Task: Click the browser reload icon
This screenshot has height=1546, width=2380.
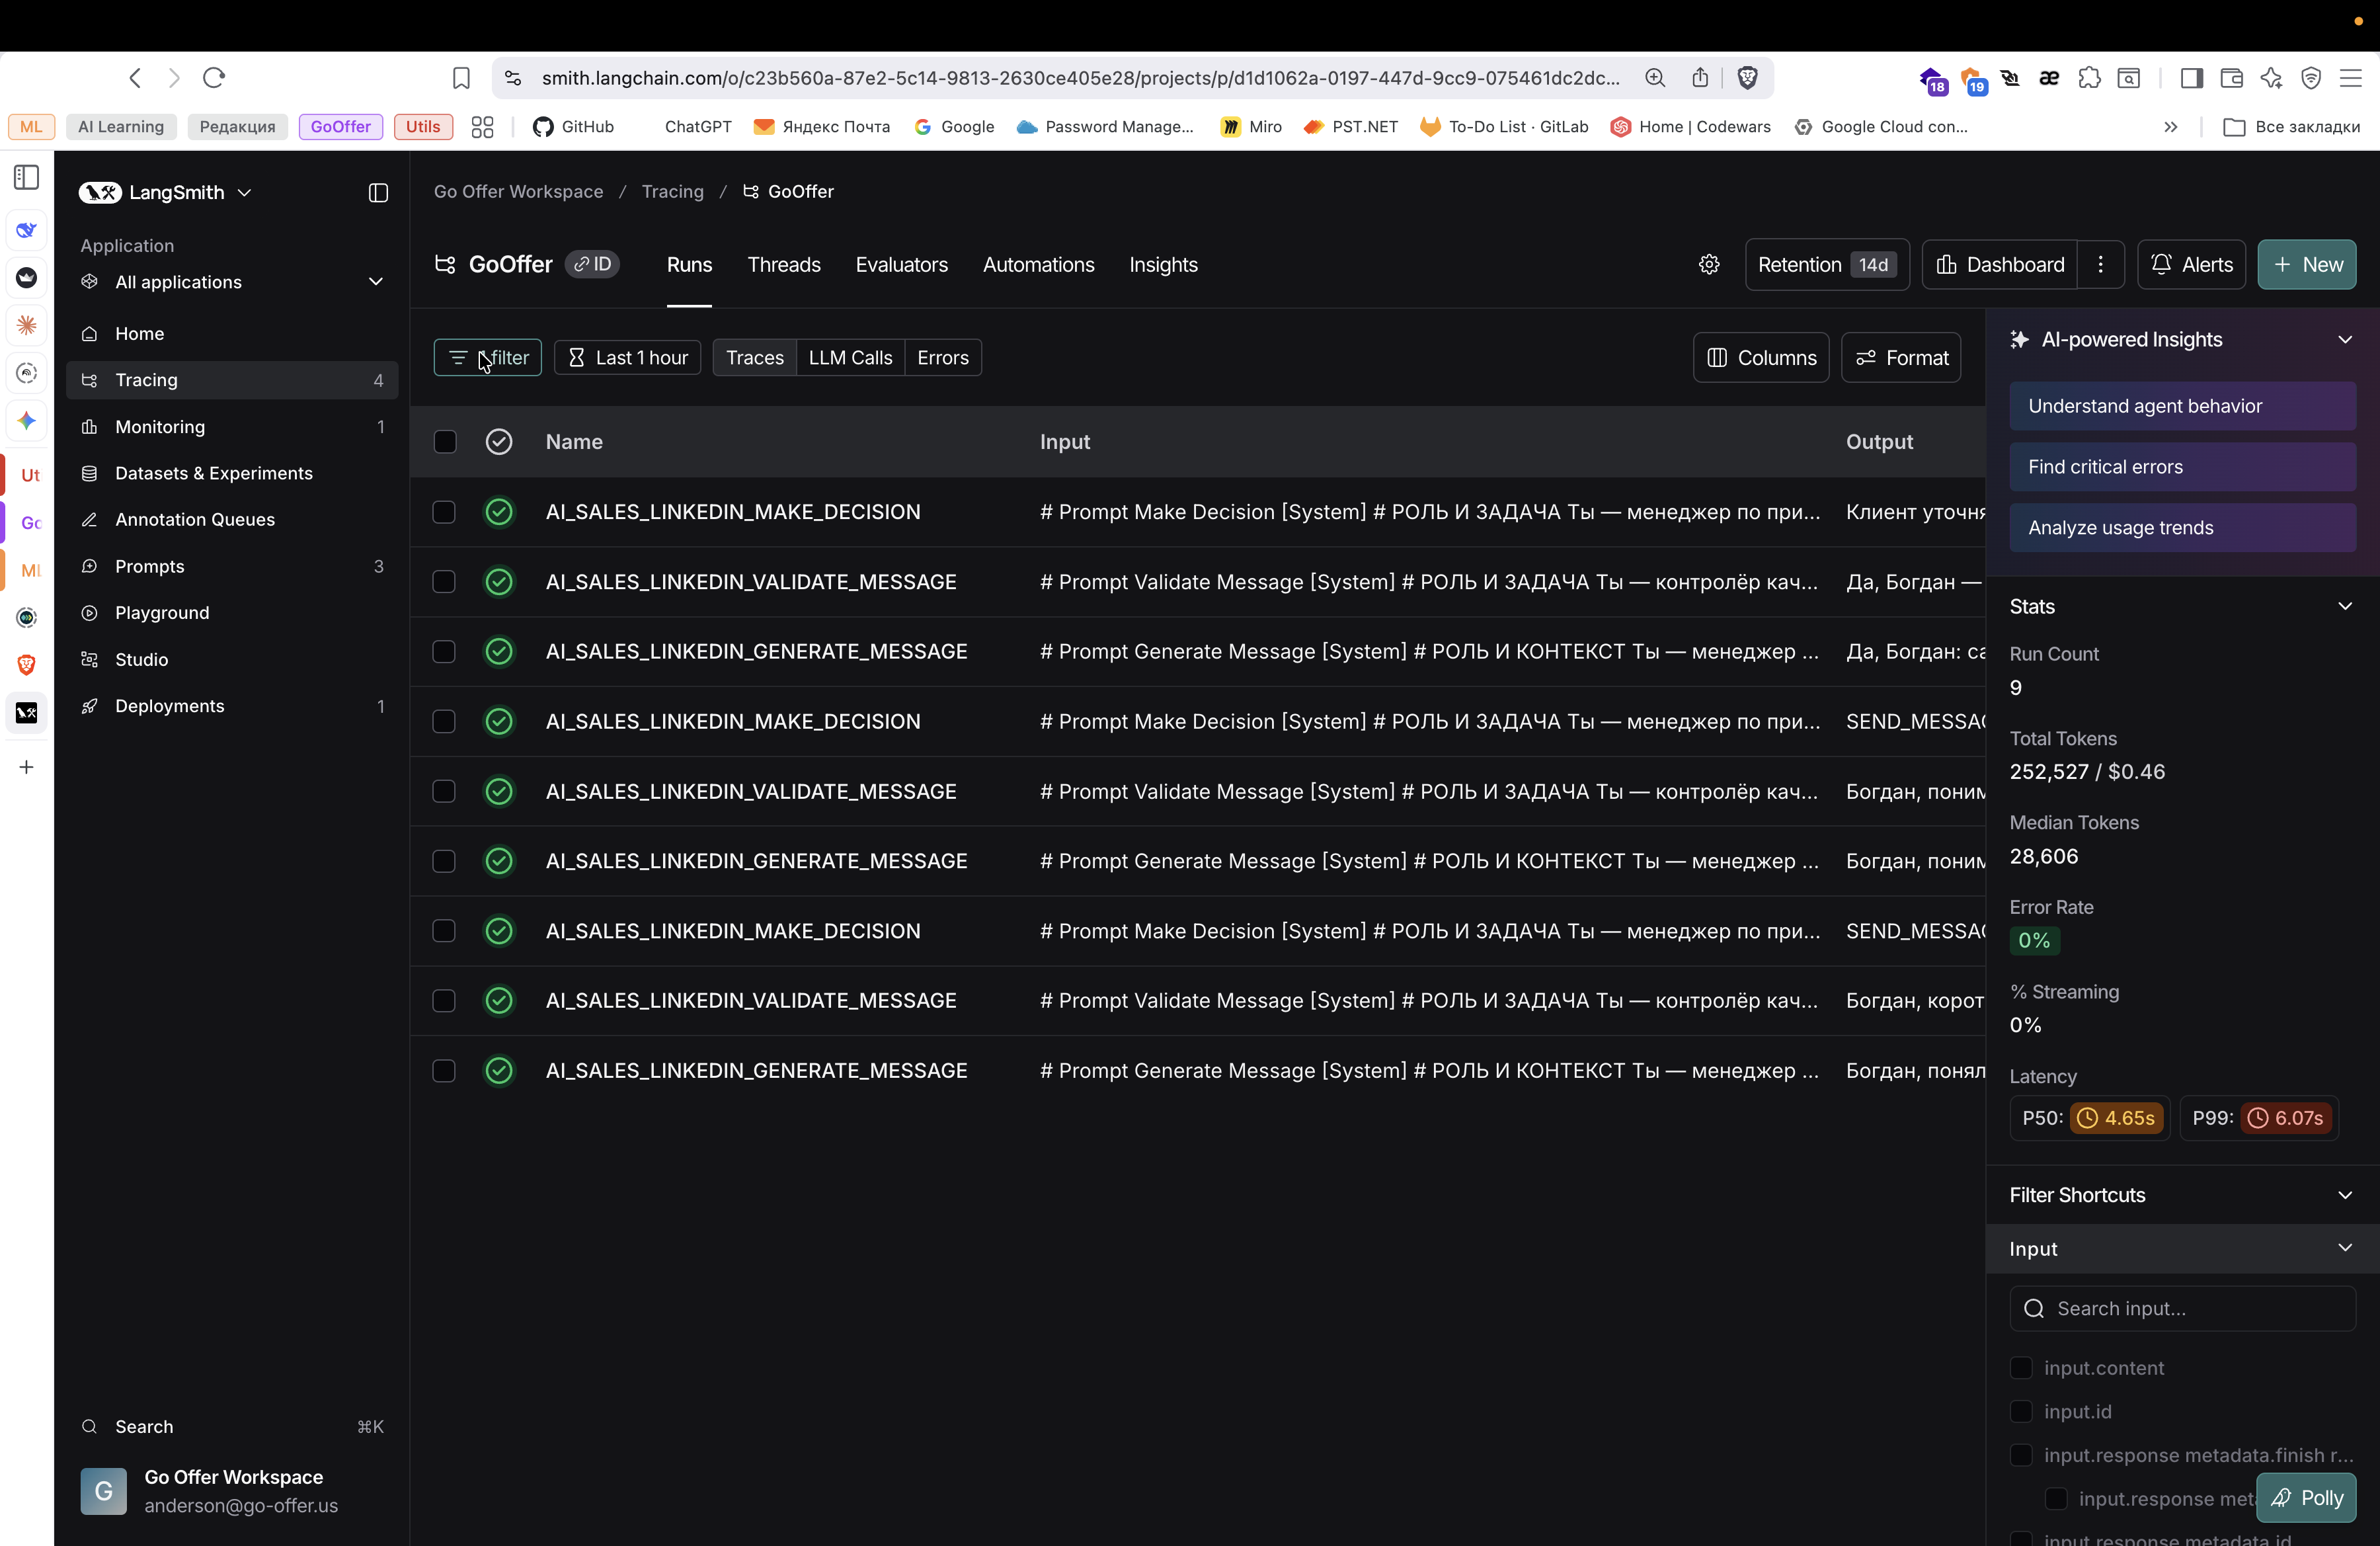Action: pos(214,78)
